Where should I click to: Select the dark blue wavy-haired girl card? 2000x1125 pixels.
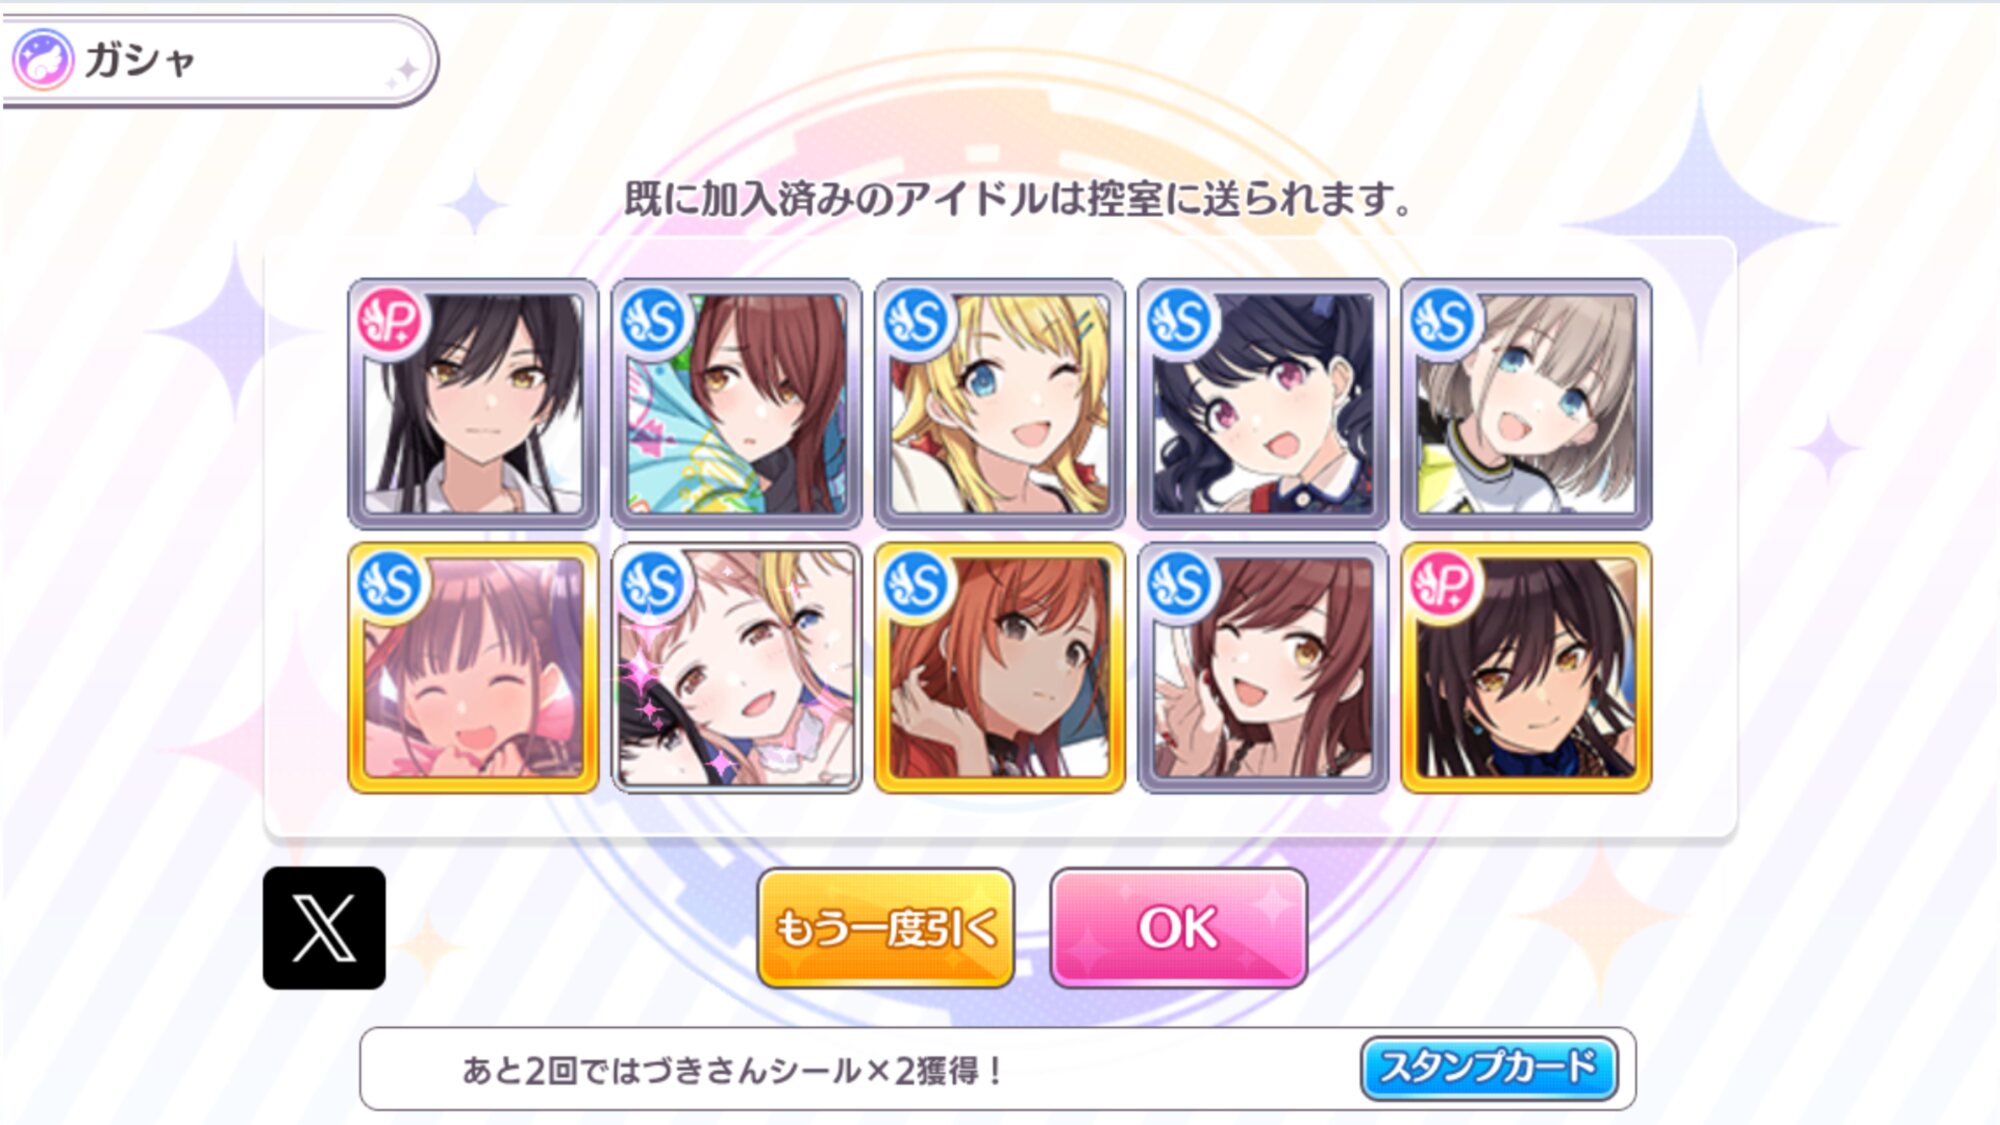pos(1263,404)
